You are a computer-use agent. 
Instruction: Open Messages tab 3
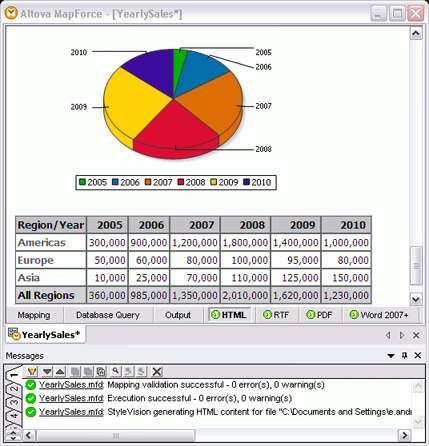[13, 402]
